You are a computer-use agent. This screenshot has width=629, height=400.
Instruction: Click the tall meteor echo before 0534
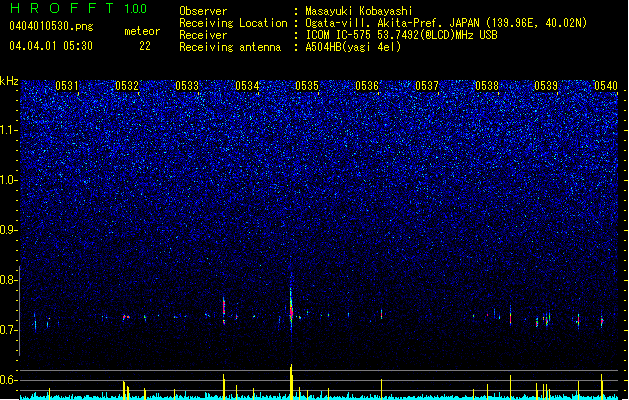(x=224, y=310)
